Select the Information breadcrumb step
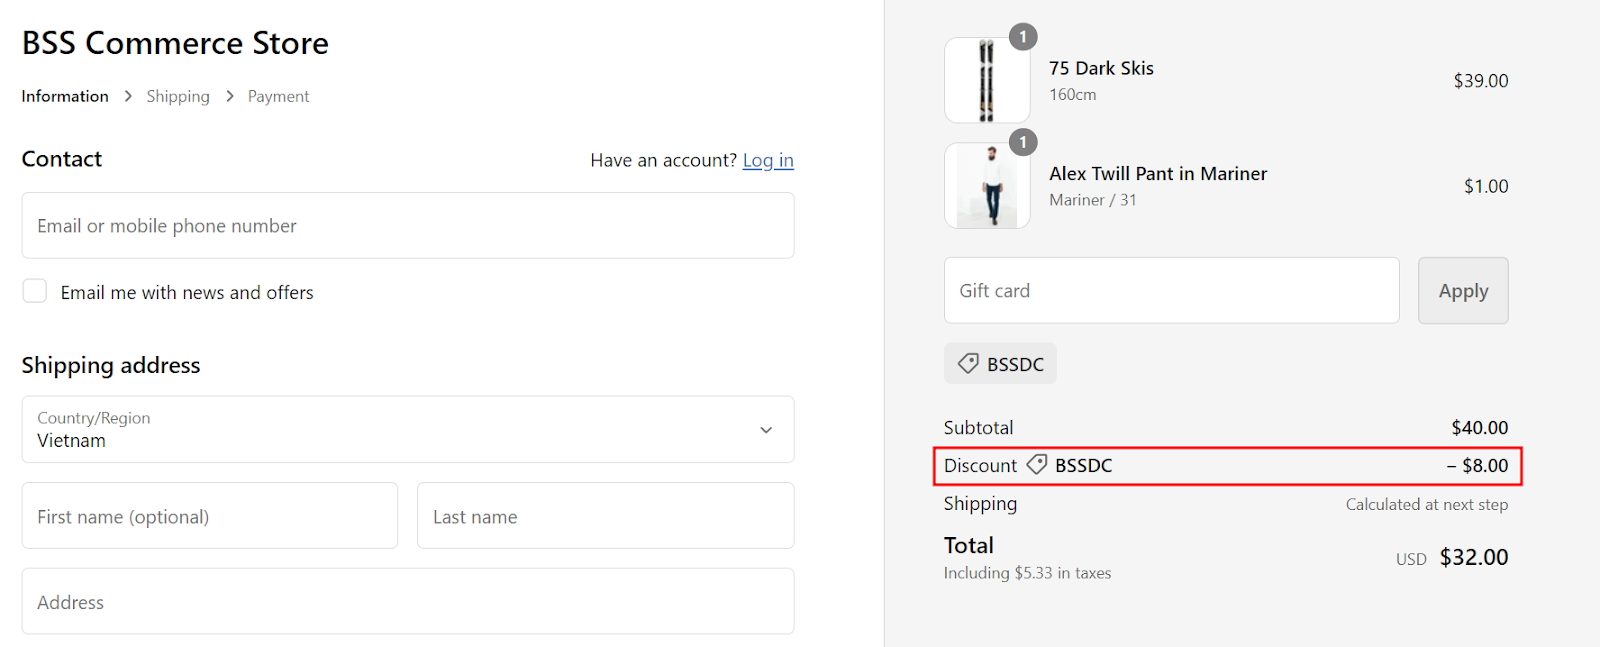Screen dimensions: 1600x647 pyautogui.click(x=65, y=96)
